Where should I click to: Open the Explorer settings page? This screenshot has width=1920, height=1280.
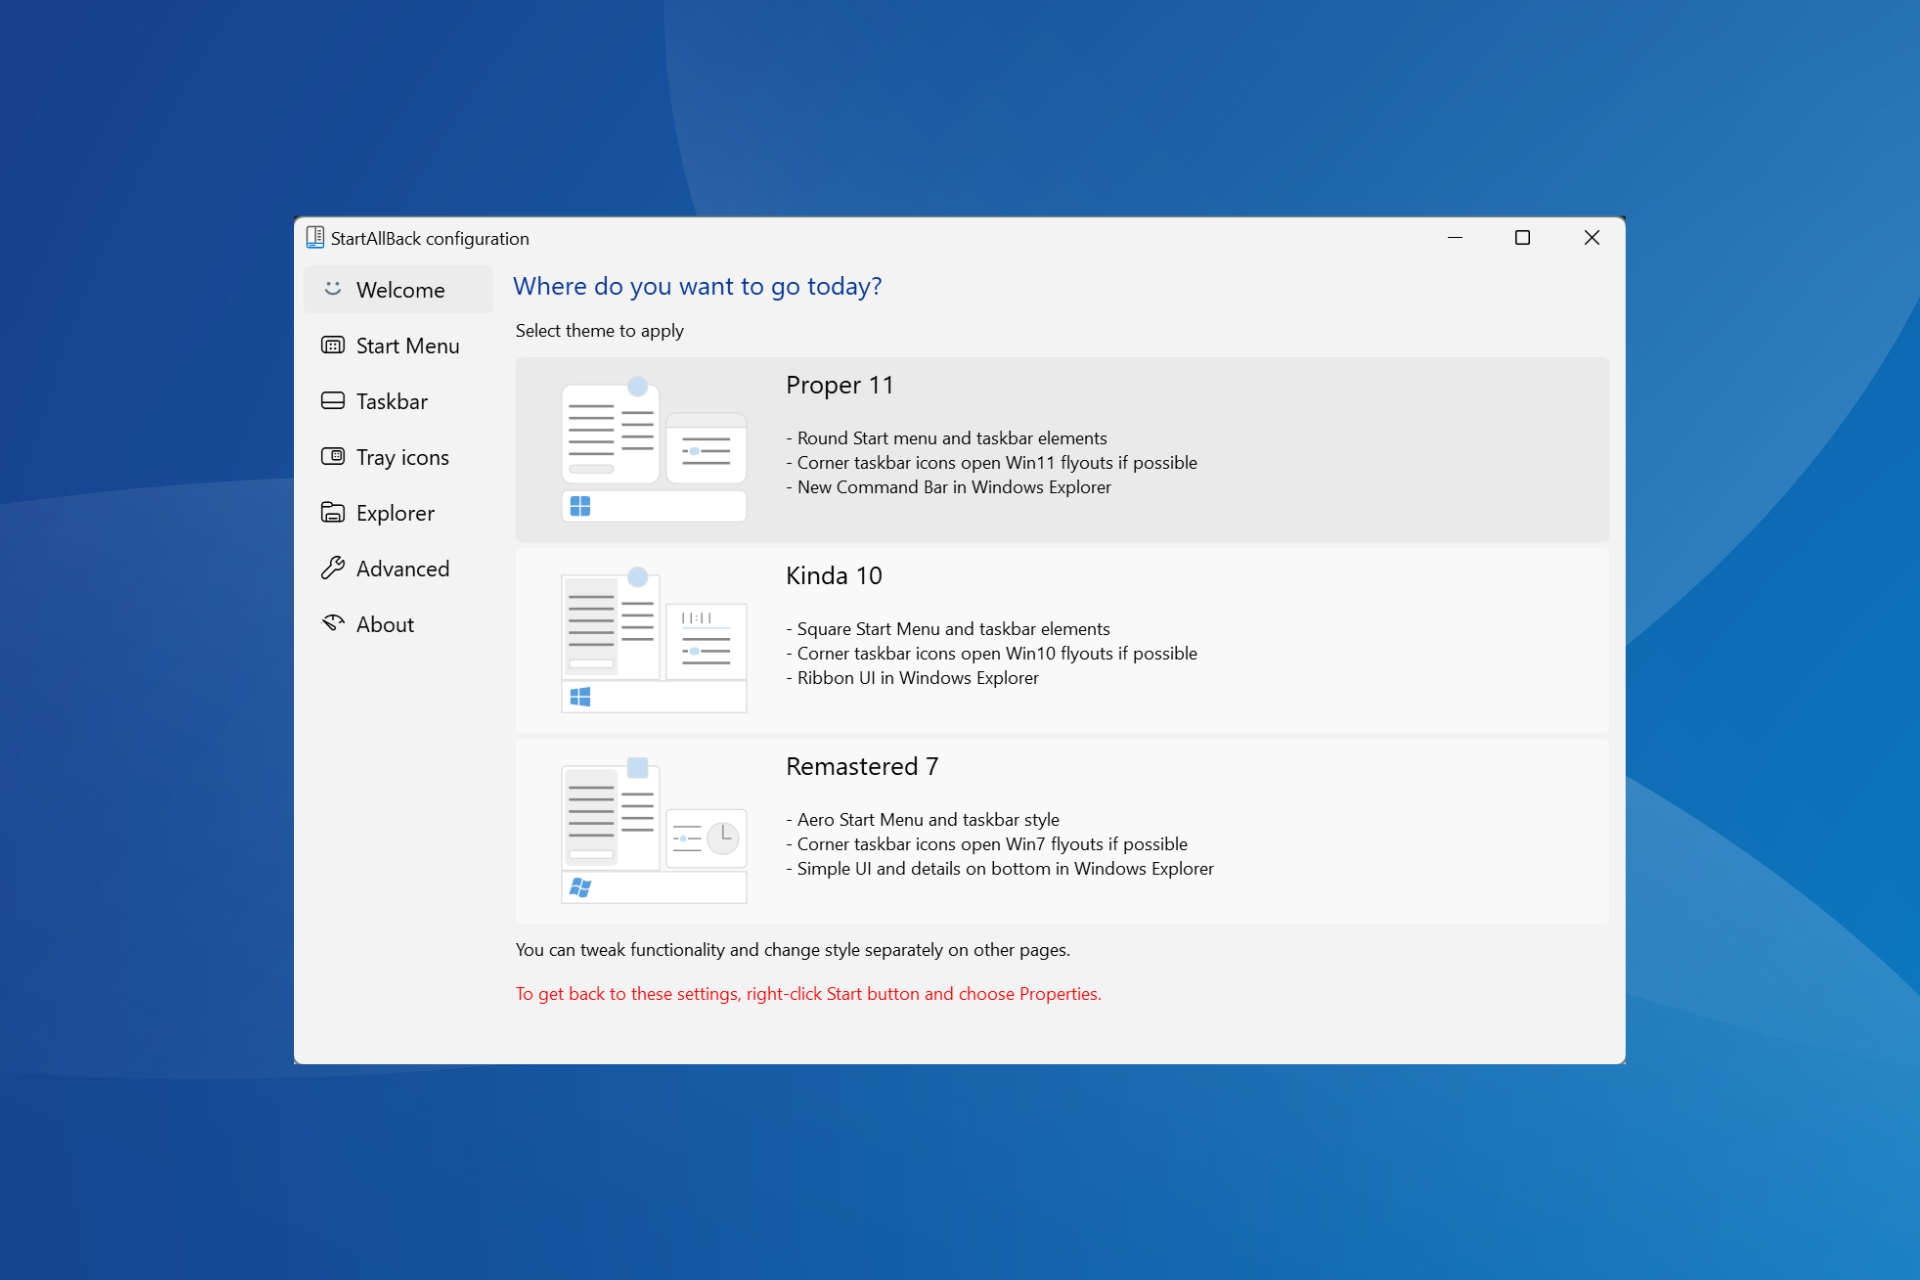point(398,513)
